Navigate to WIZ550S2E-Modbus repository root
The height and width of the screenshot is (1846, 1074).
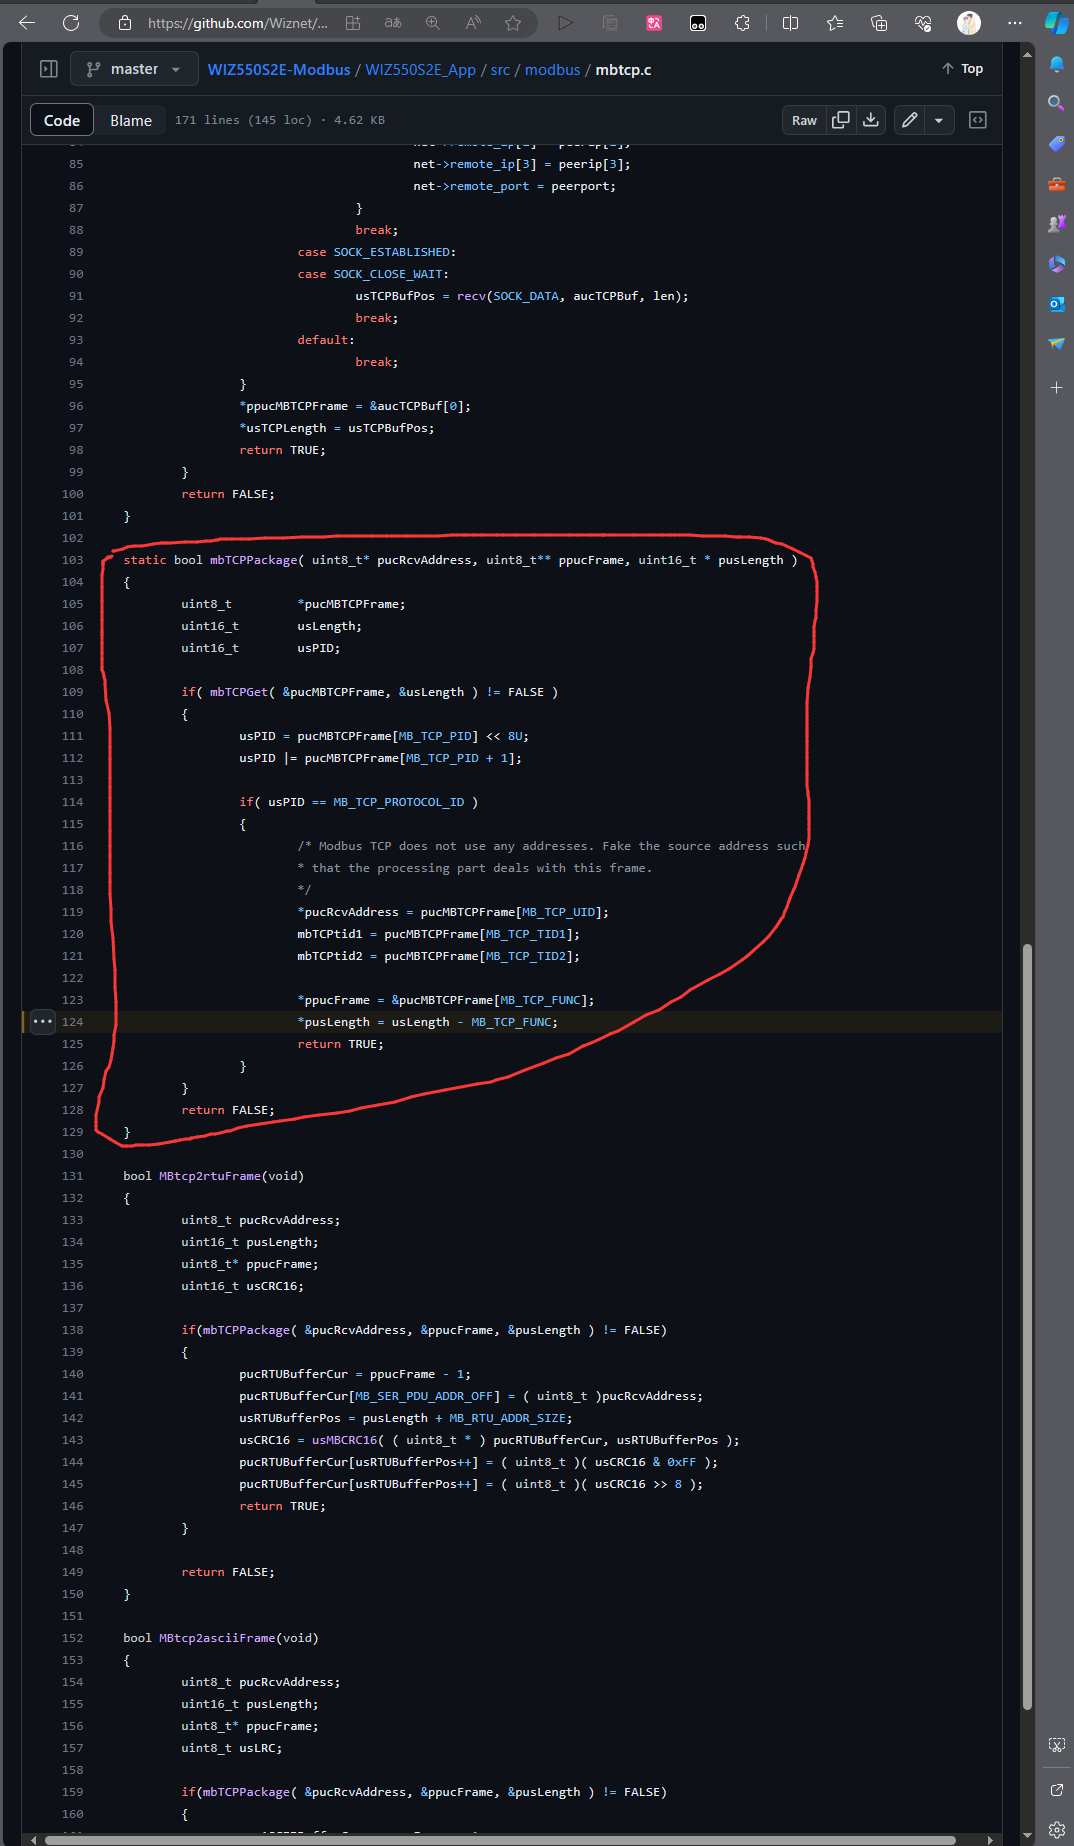pos(279,69)
